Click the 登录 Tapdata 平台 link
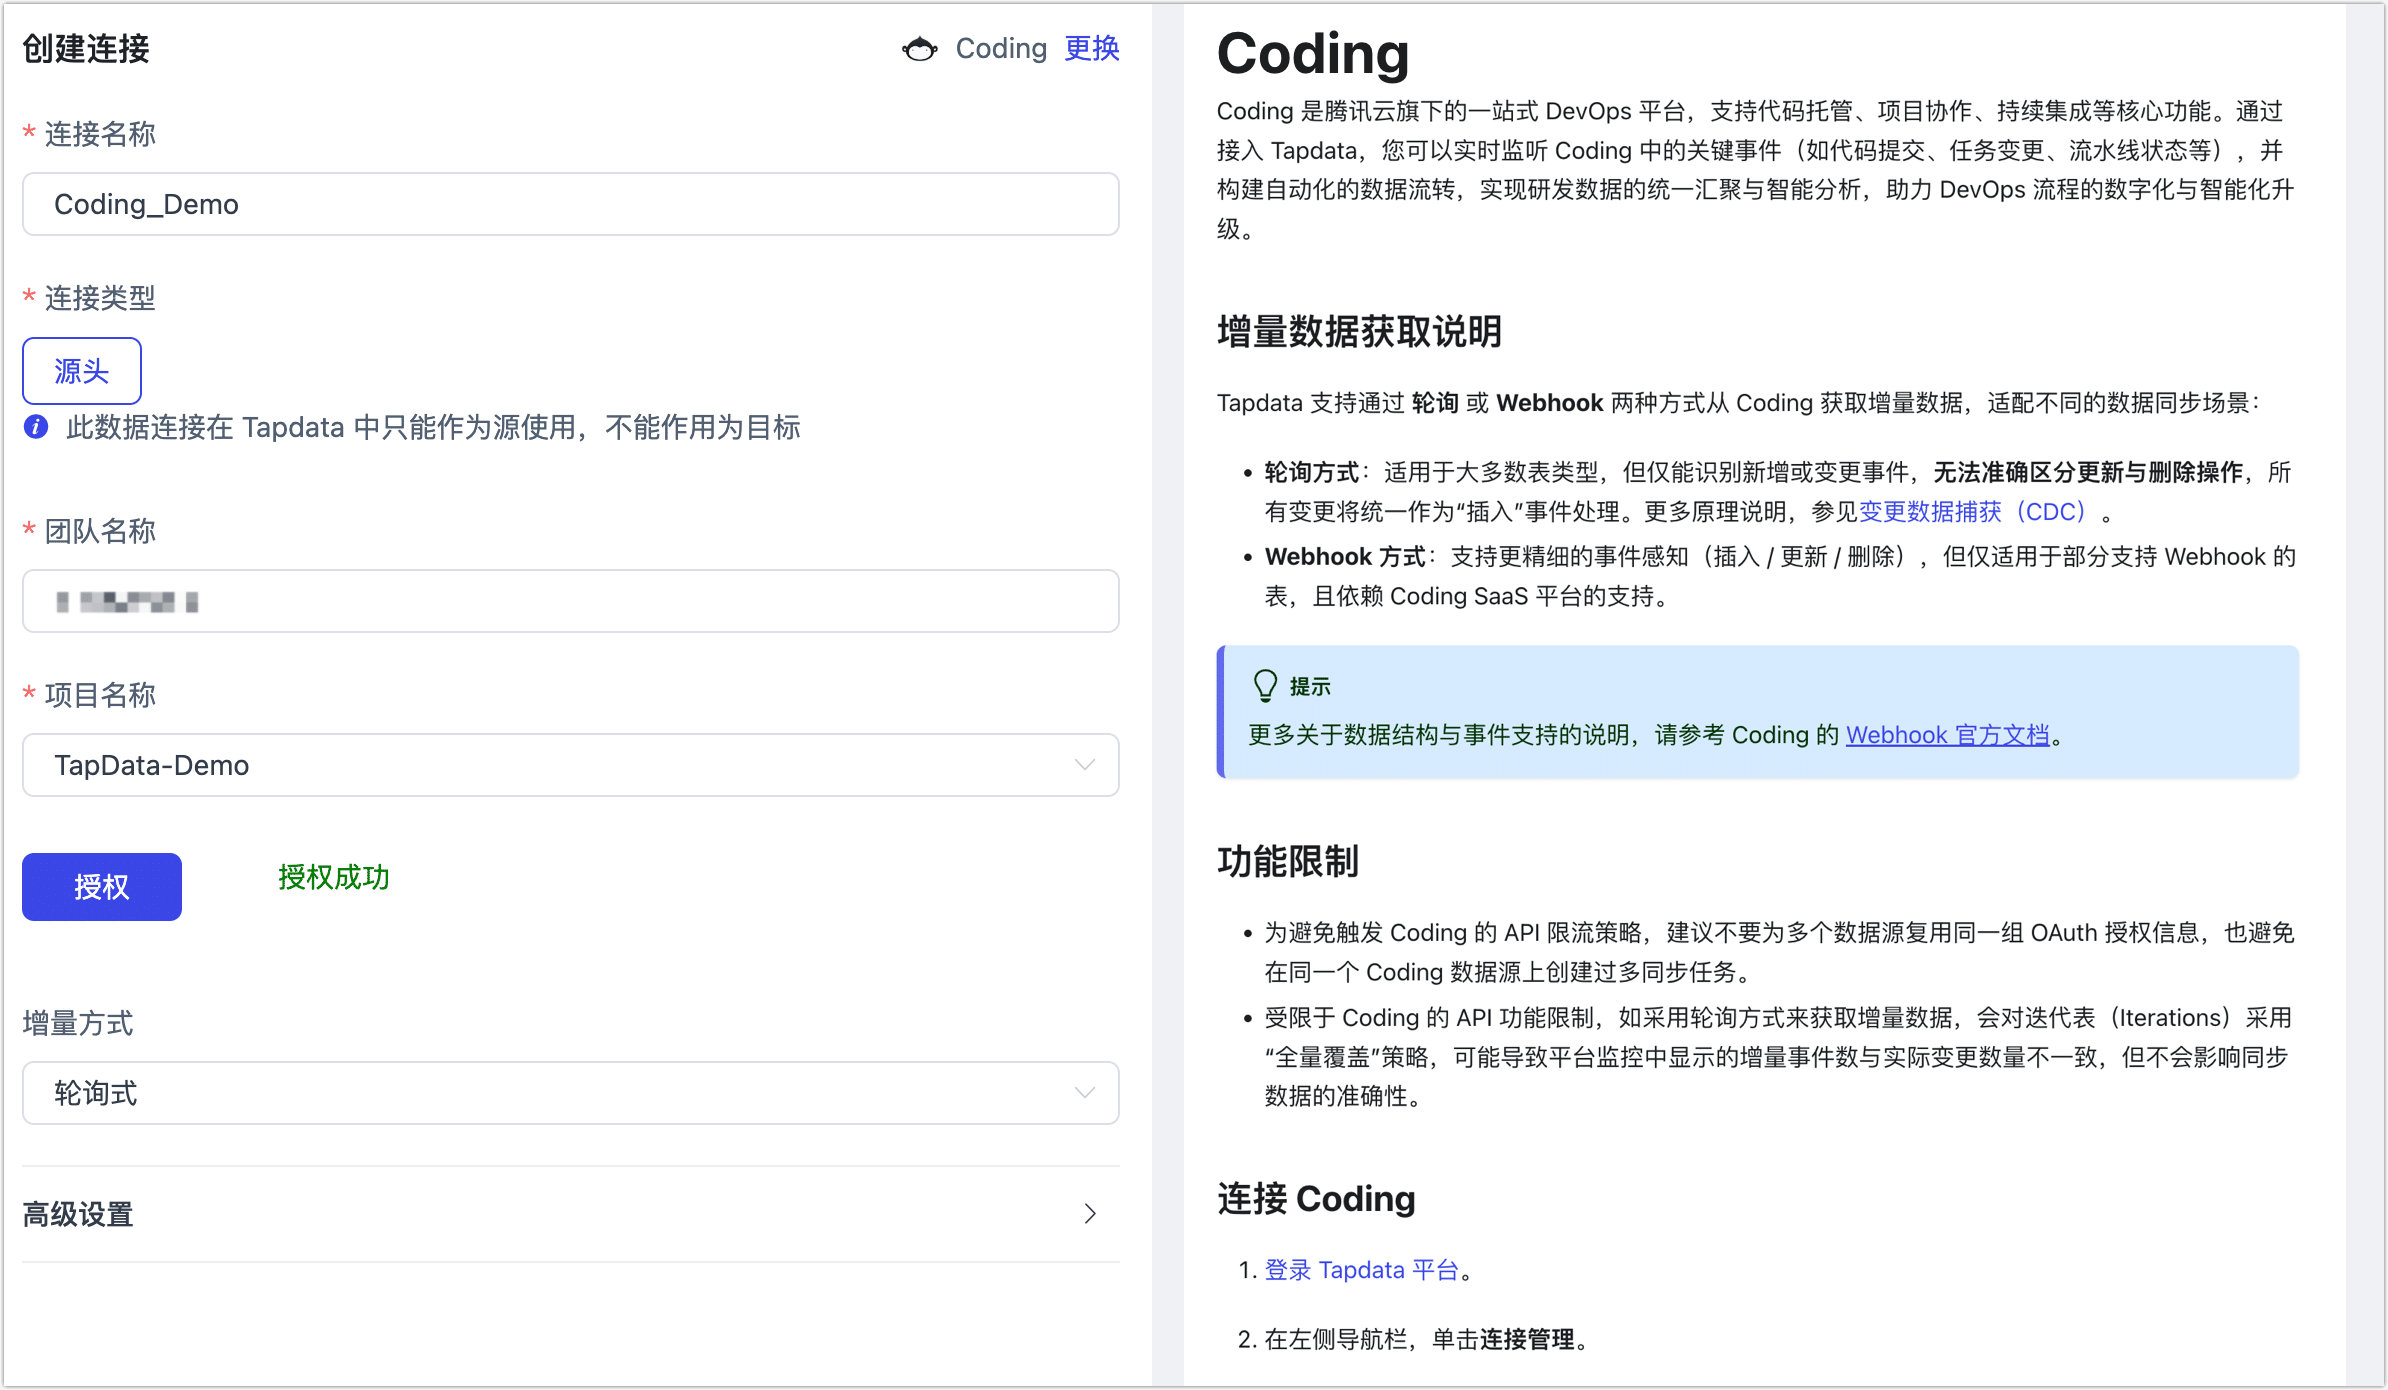This screenshot has height=1390, width=2388. (1365, 1269)
